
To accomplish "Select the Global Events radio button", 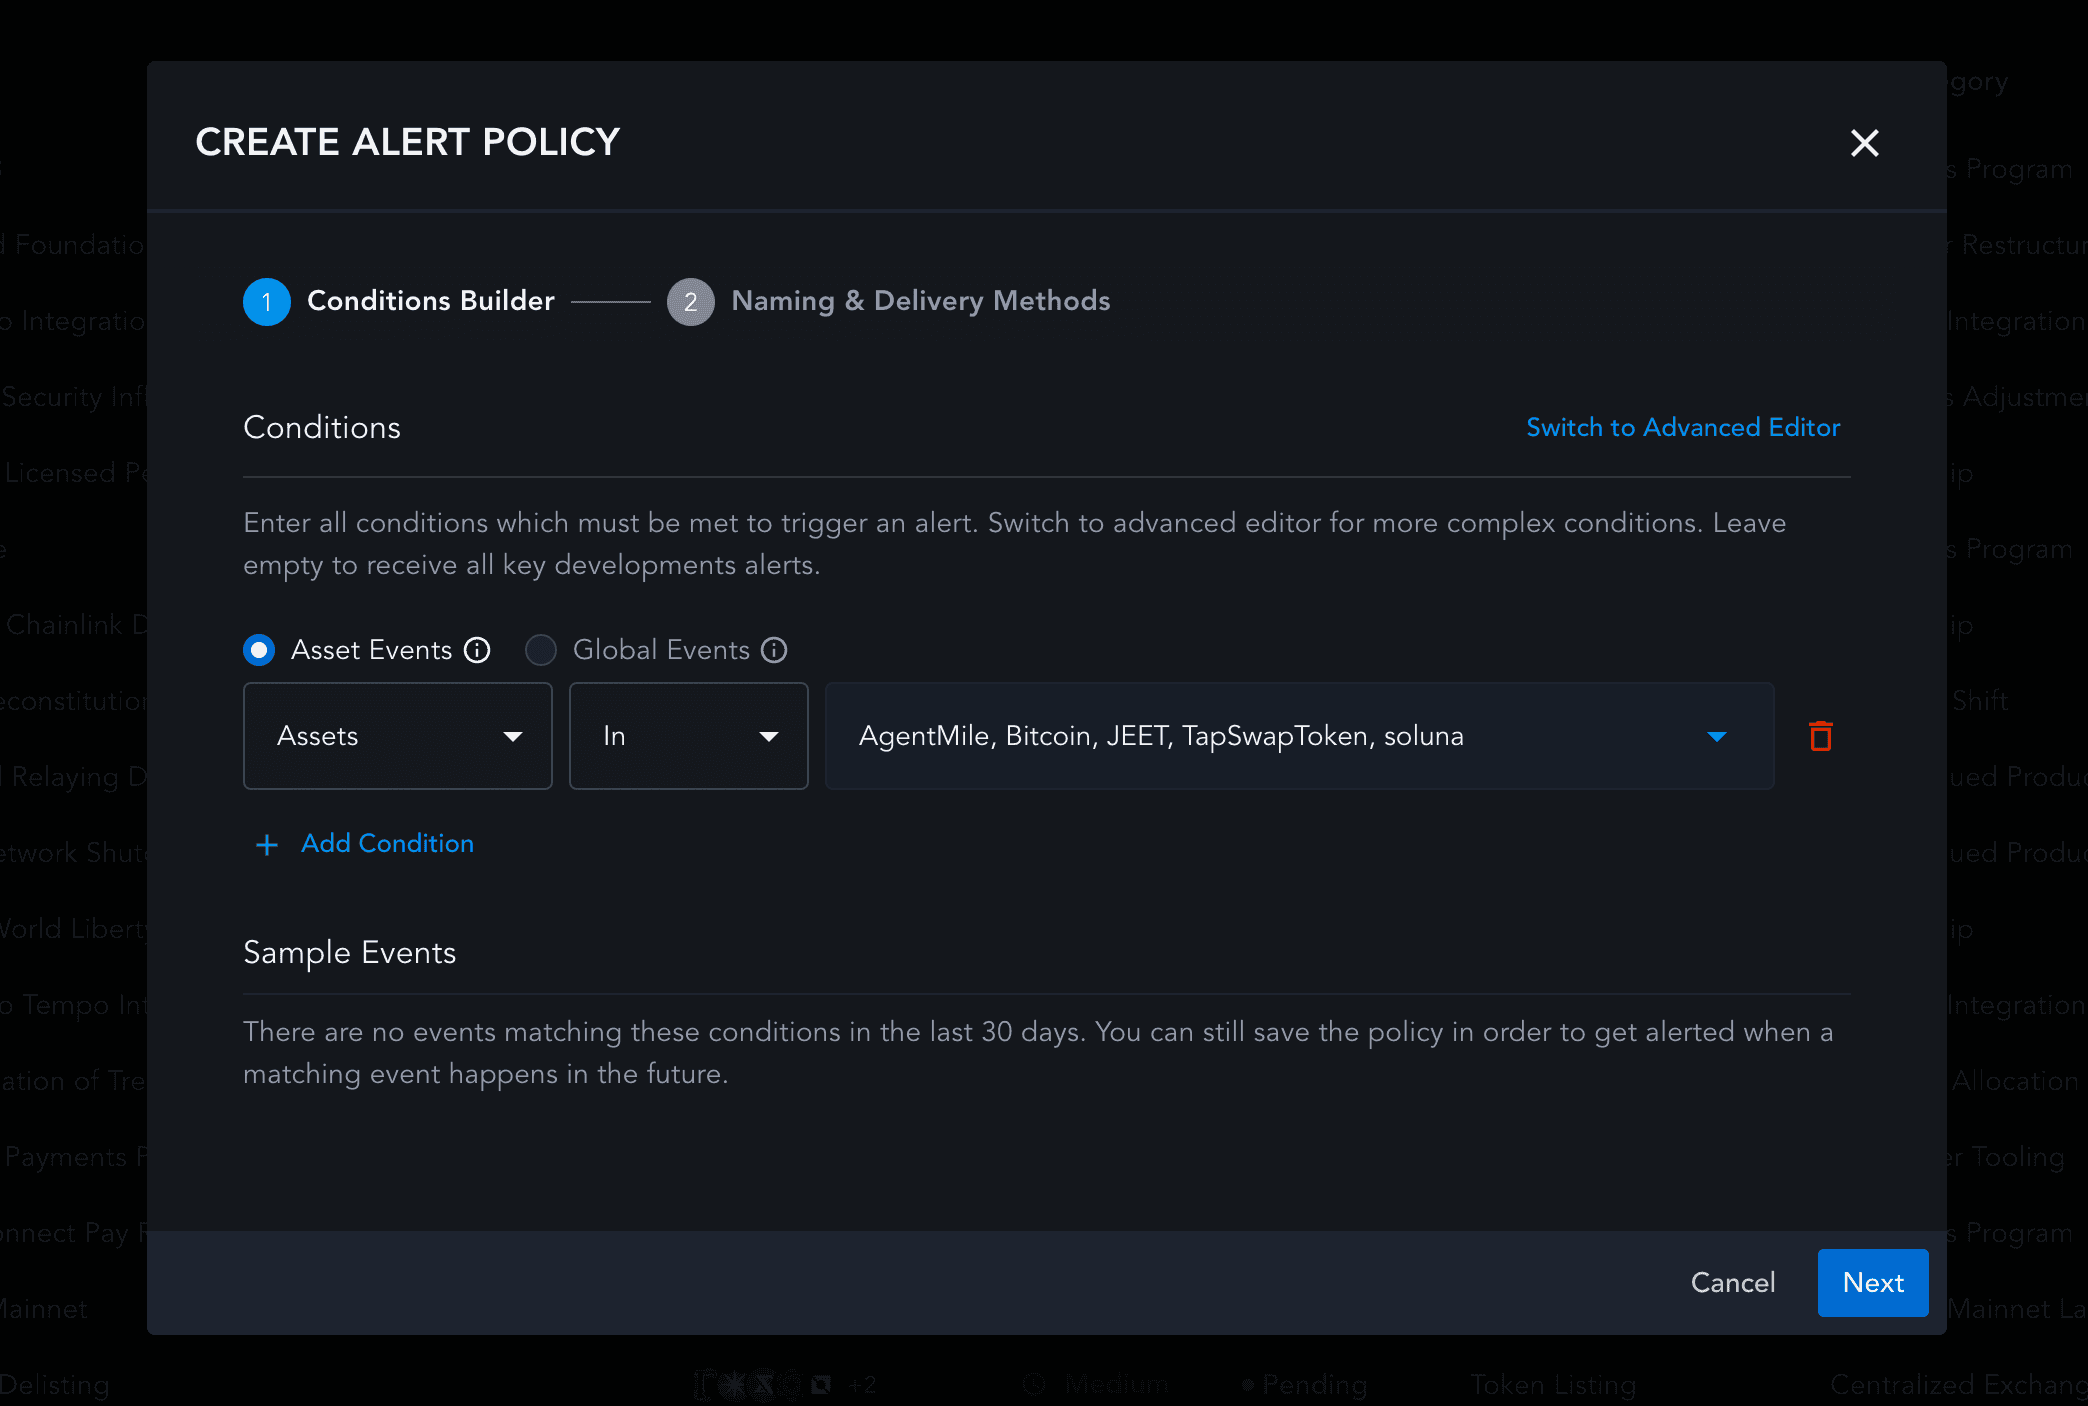I will point(541,650).
